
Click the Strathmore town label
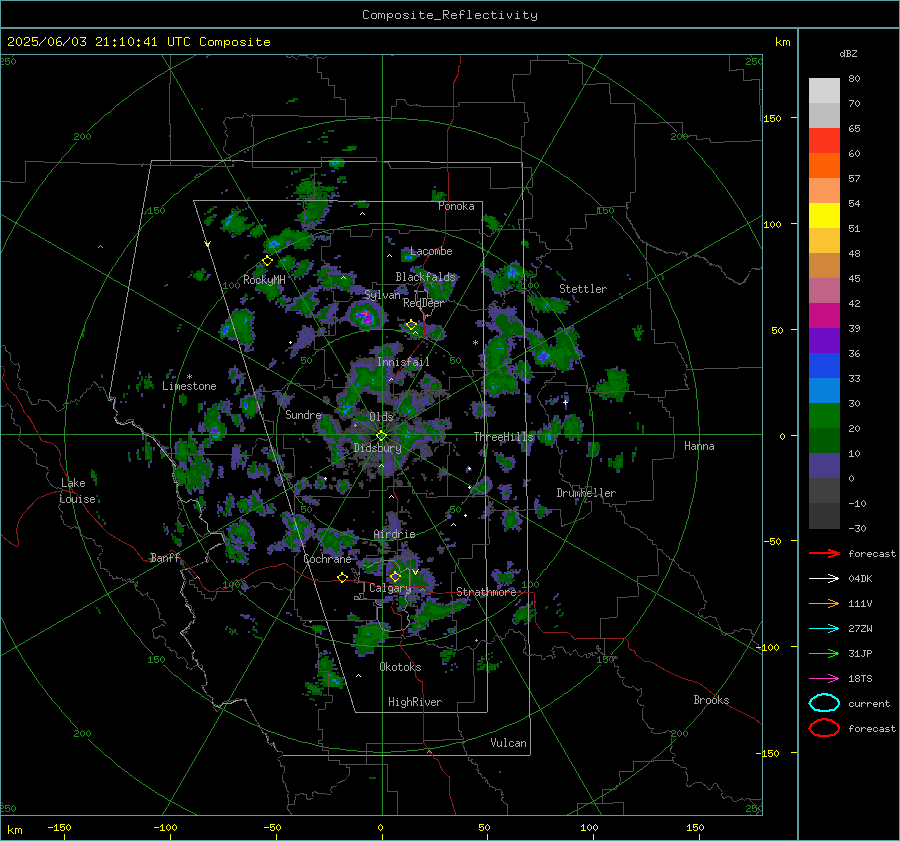tap(486, 592)
